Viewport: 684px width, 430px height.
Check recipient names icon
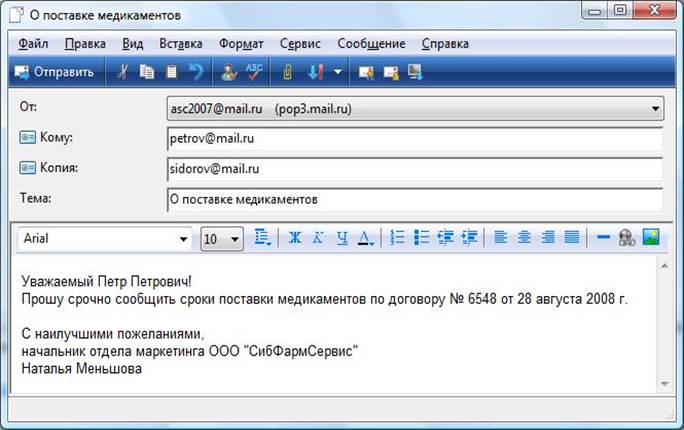(229, 72)
